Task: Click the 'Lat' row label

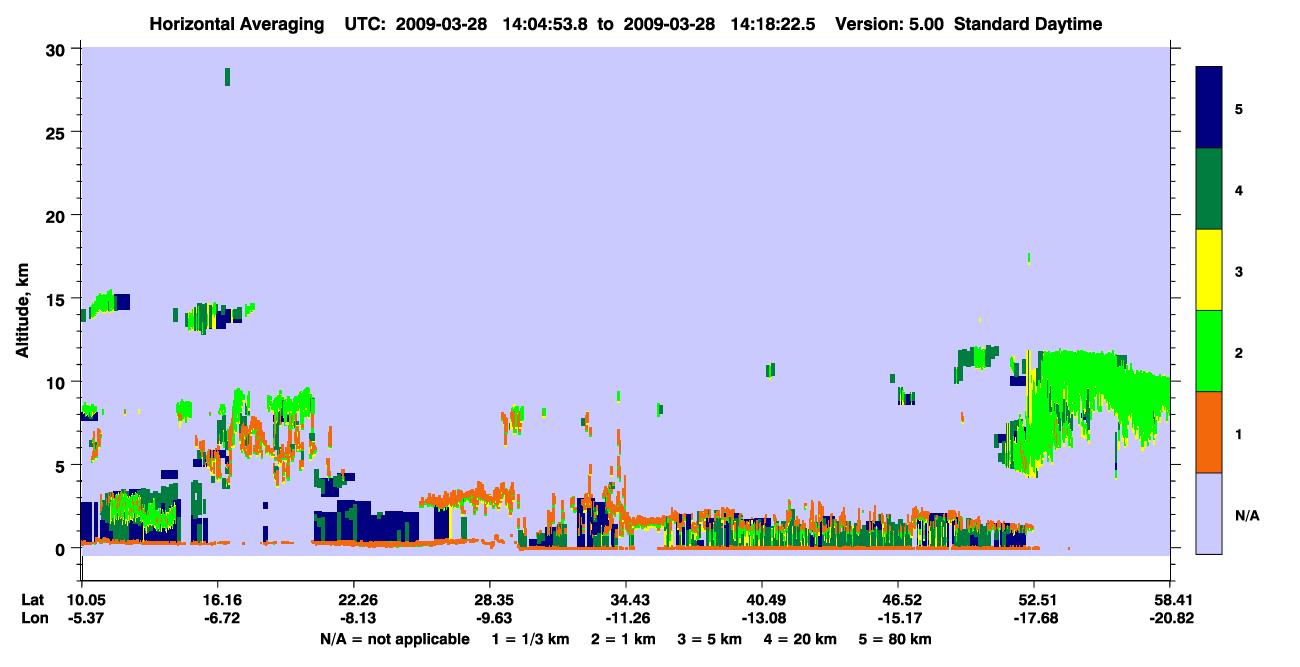Action: 33,600
